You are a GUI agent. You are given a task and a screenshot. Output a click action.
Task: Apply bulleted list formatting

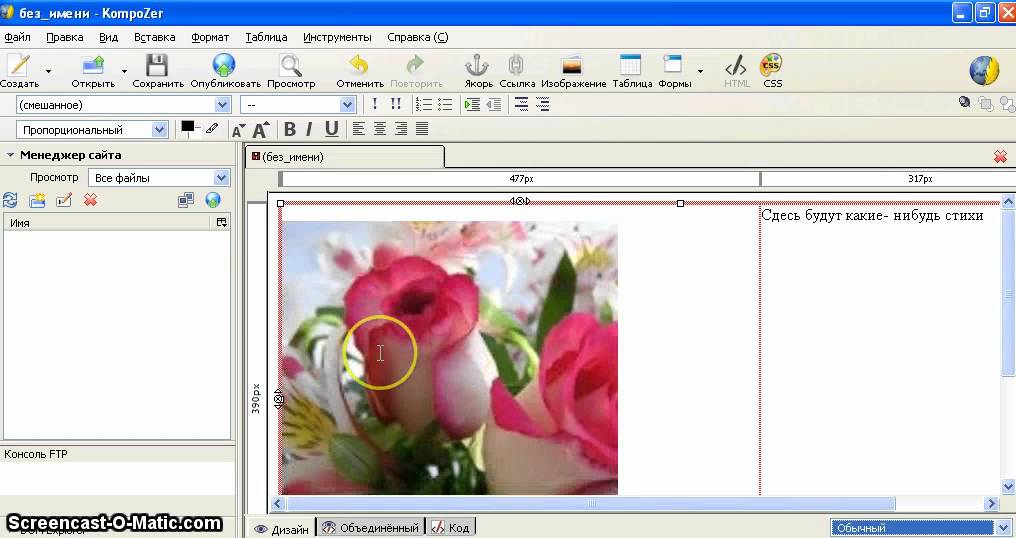(445, 104)
